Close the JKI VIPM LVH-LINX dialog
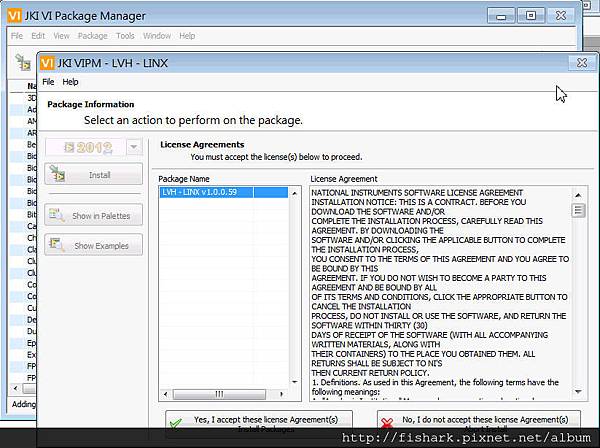This screenshot has width=600, height=448. pos(582,63)
